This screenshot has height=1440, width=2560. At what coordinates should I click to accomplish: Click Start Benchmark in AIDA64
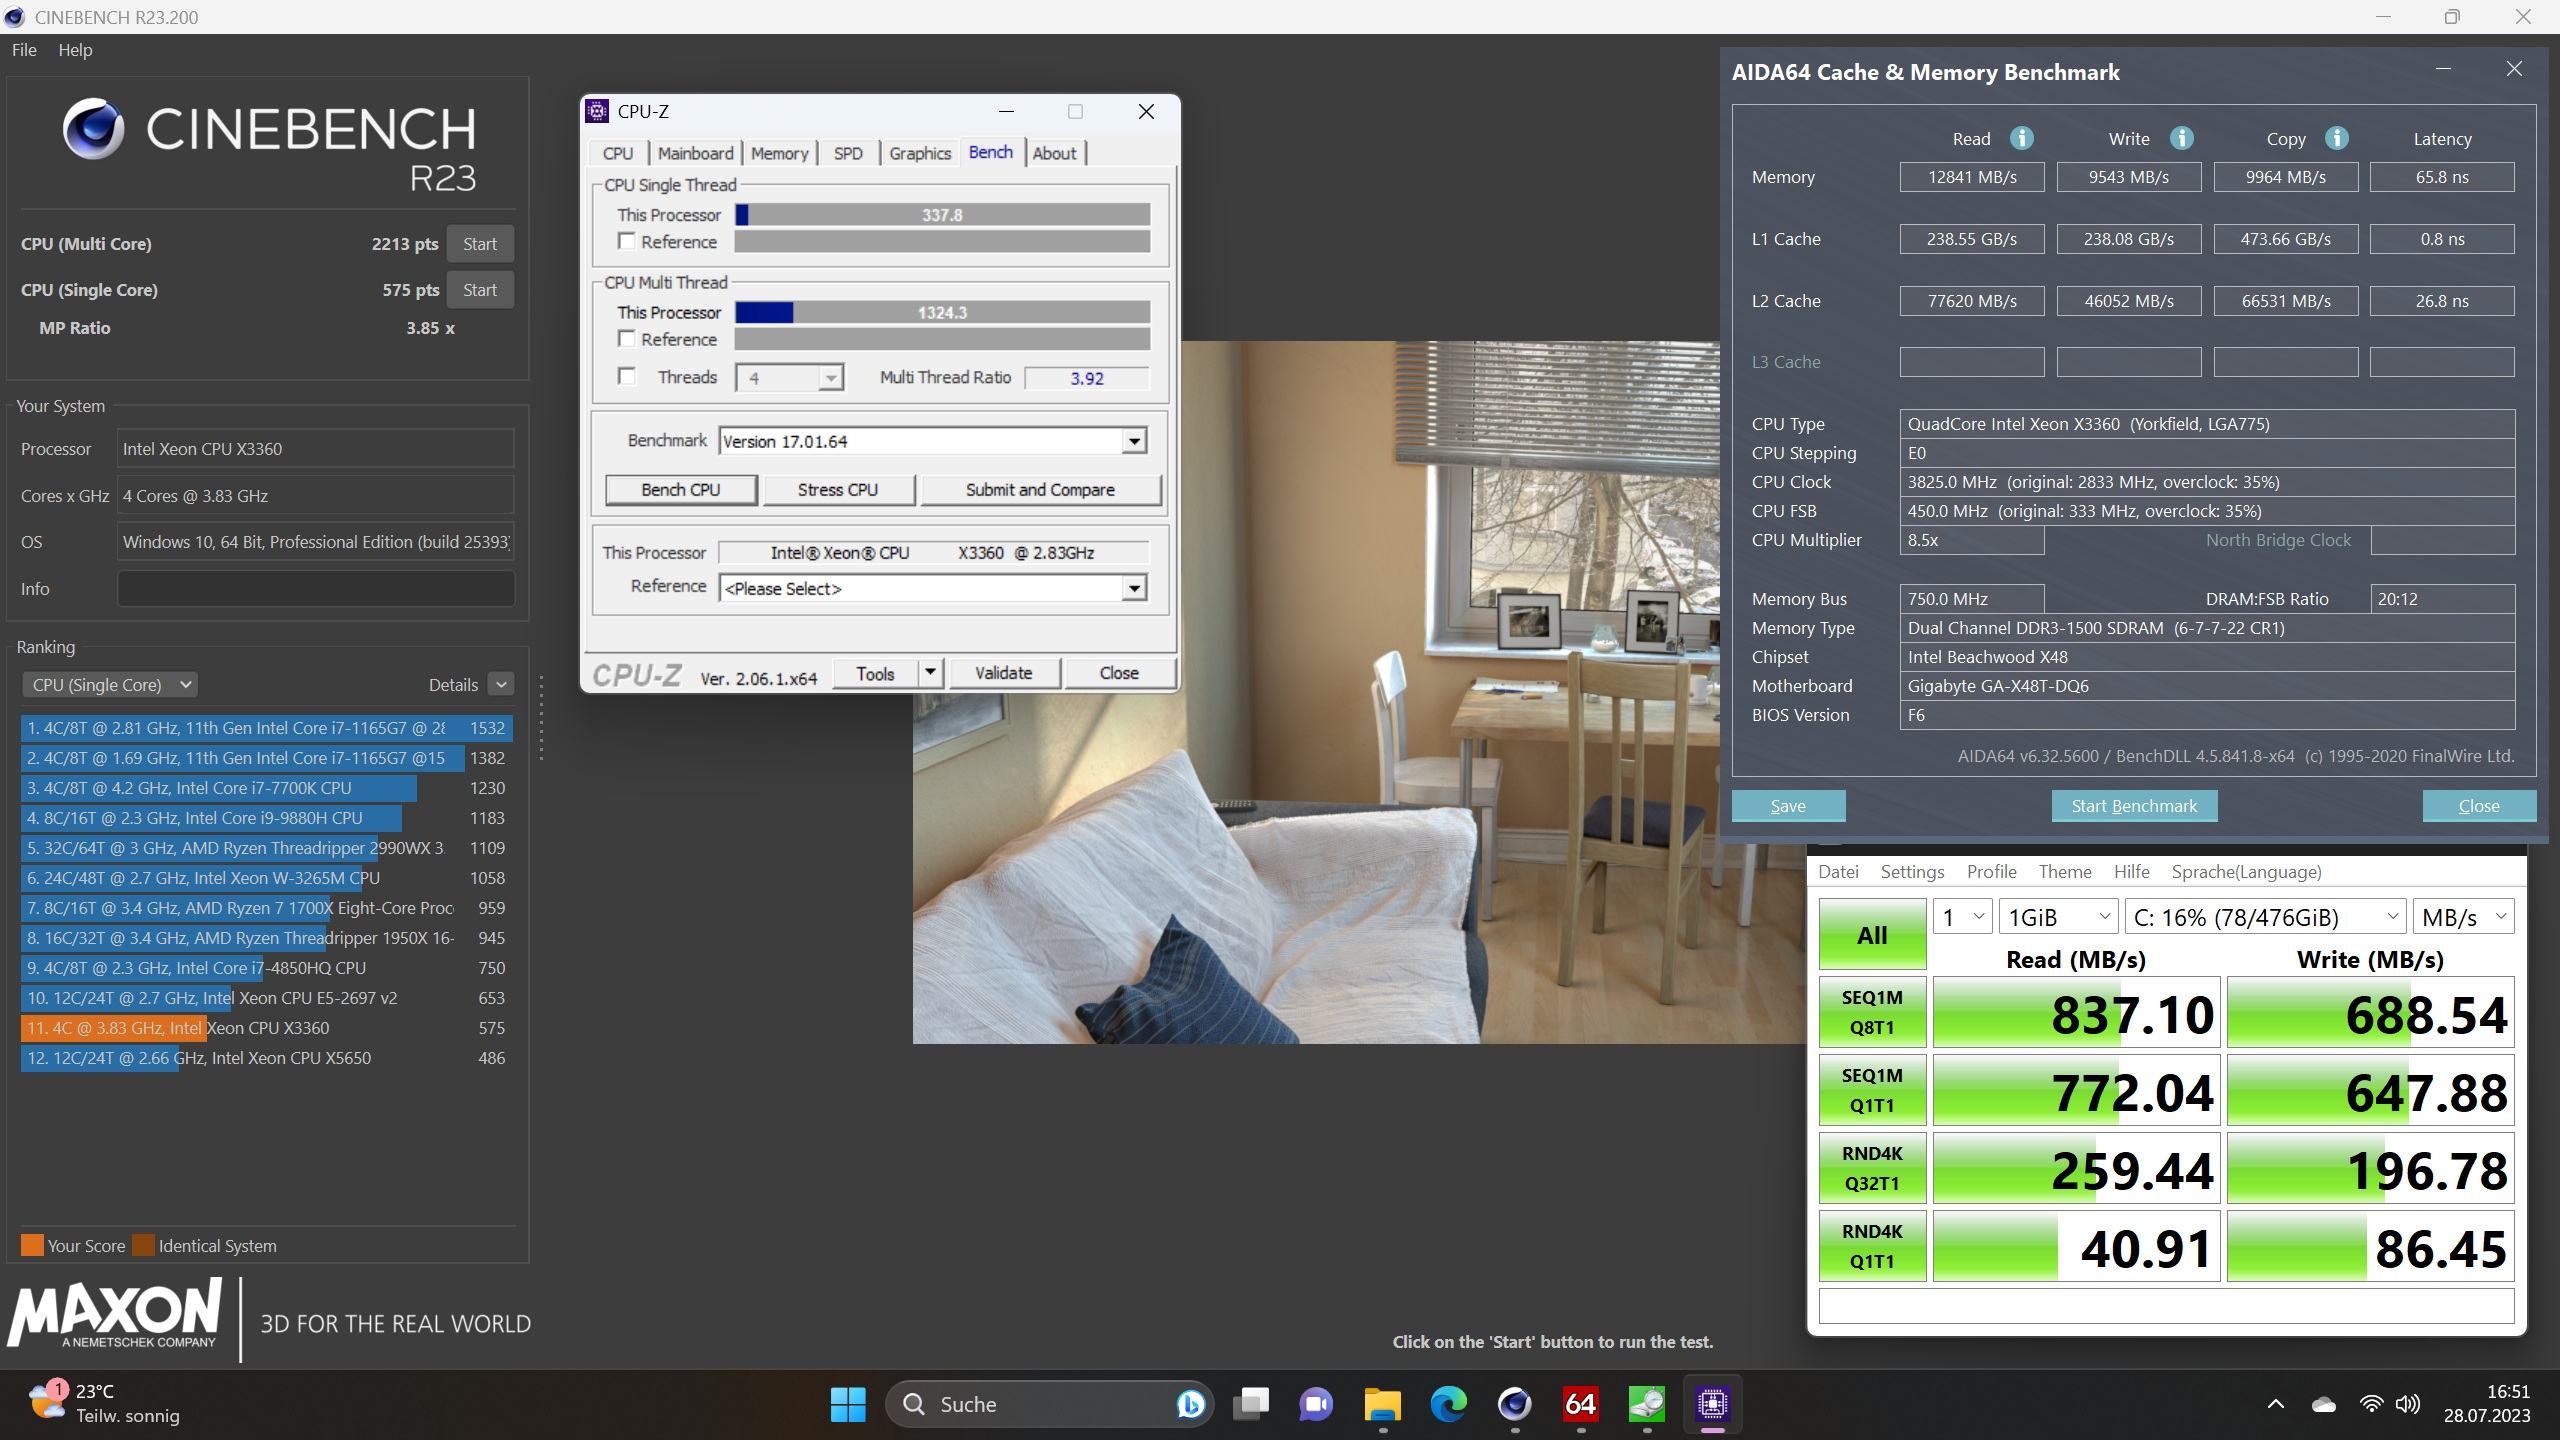[2134, 806]
